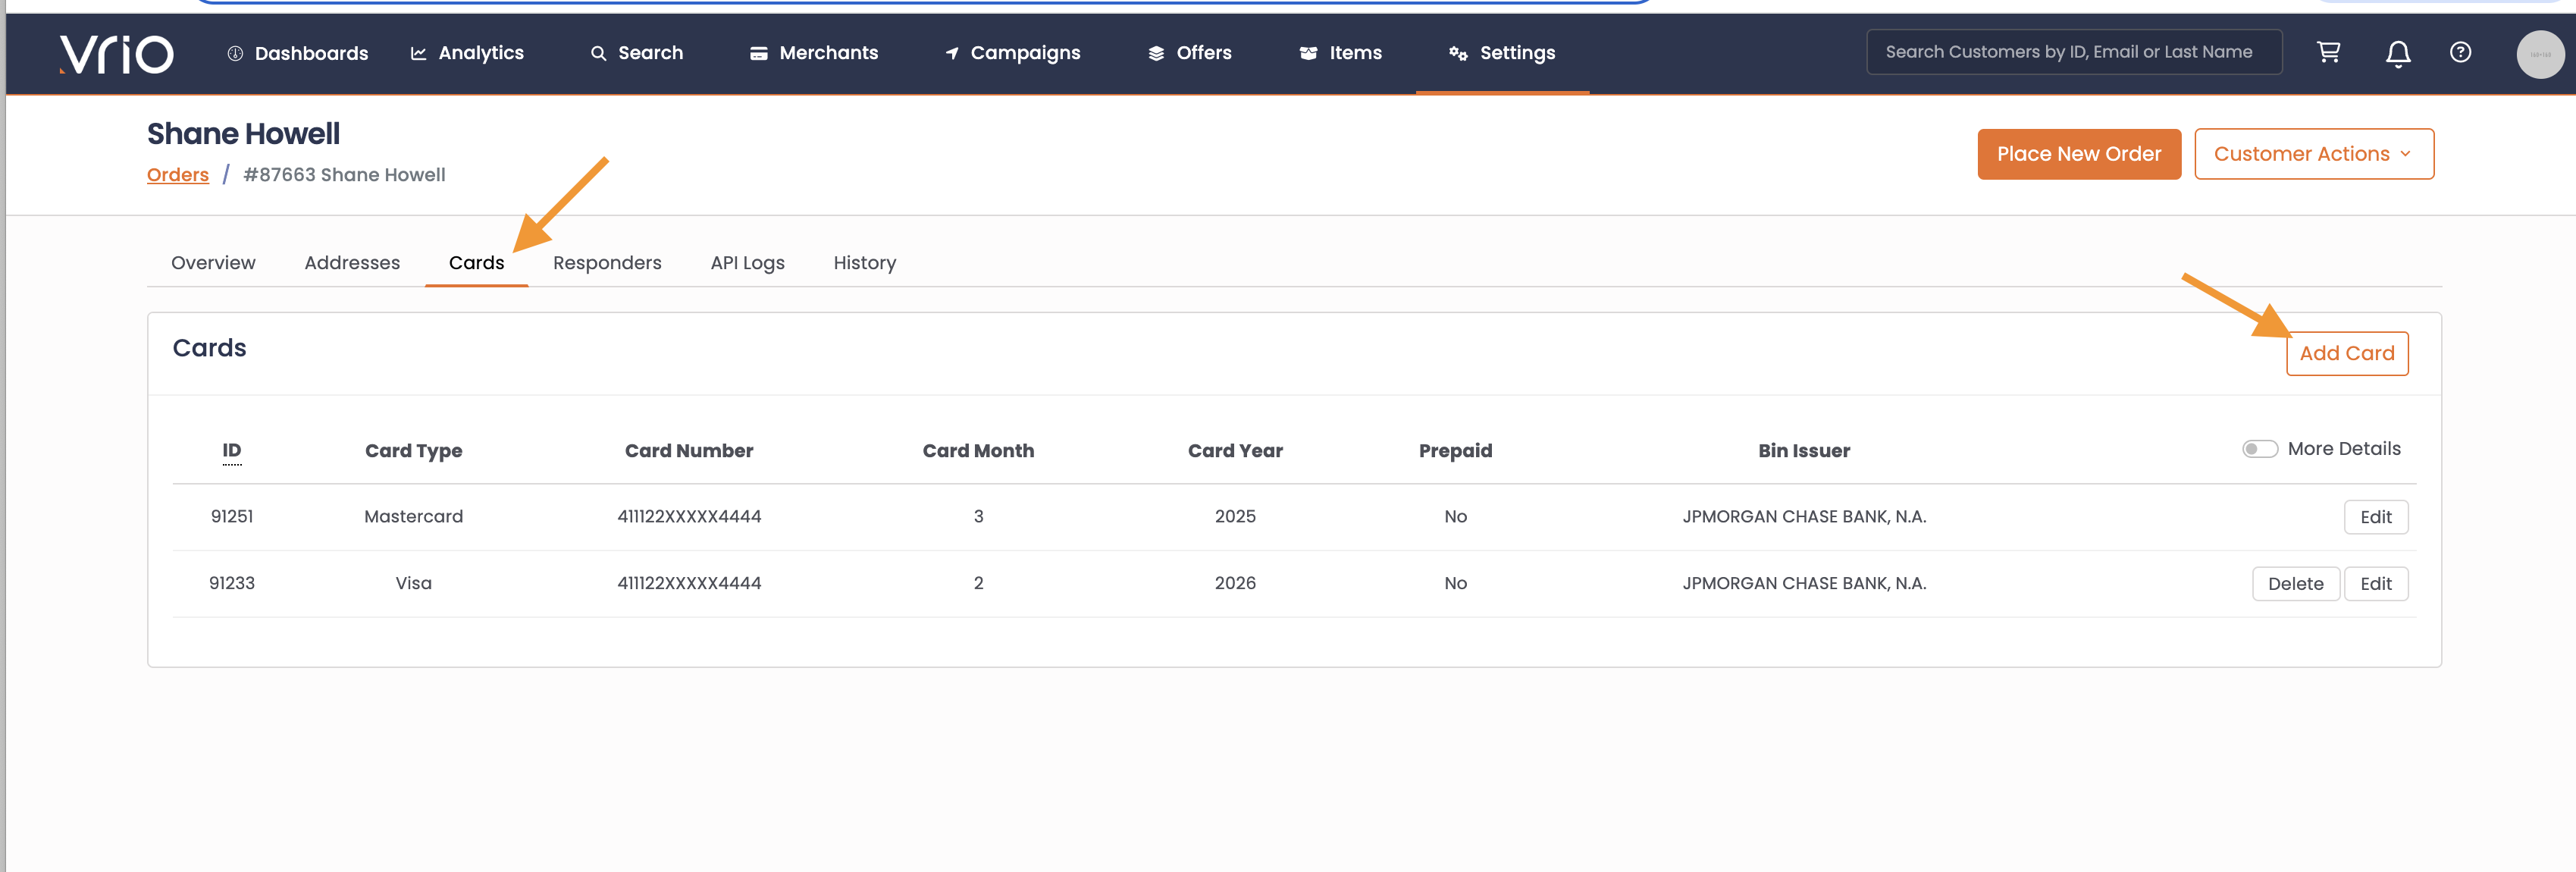Go to Search in the top navigation
Viewport: 2576px width, 872px height.
point(637,53)
